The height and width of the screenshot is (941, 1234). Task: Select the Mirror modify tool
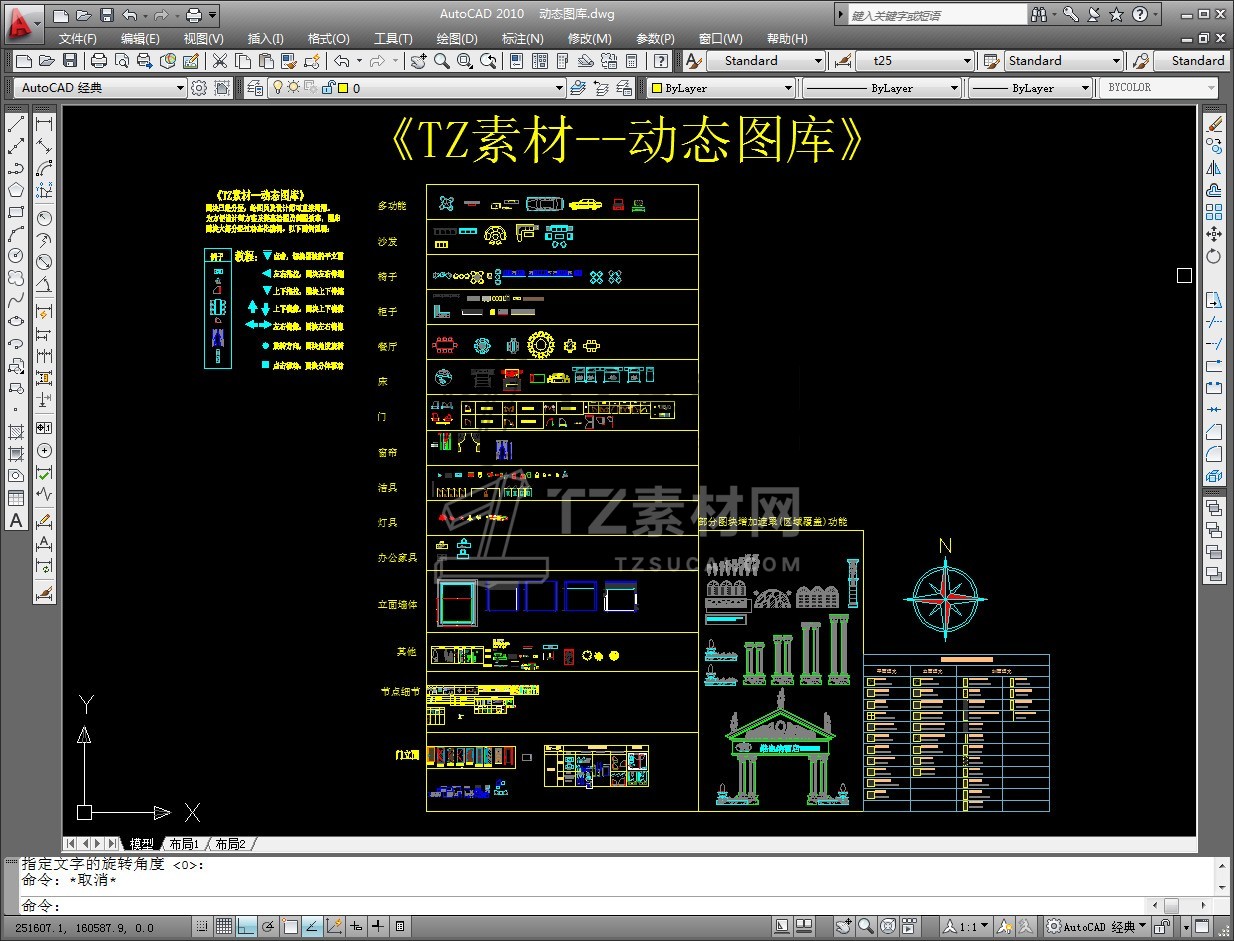point(1214,168)
